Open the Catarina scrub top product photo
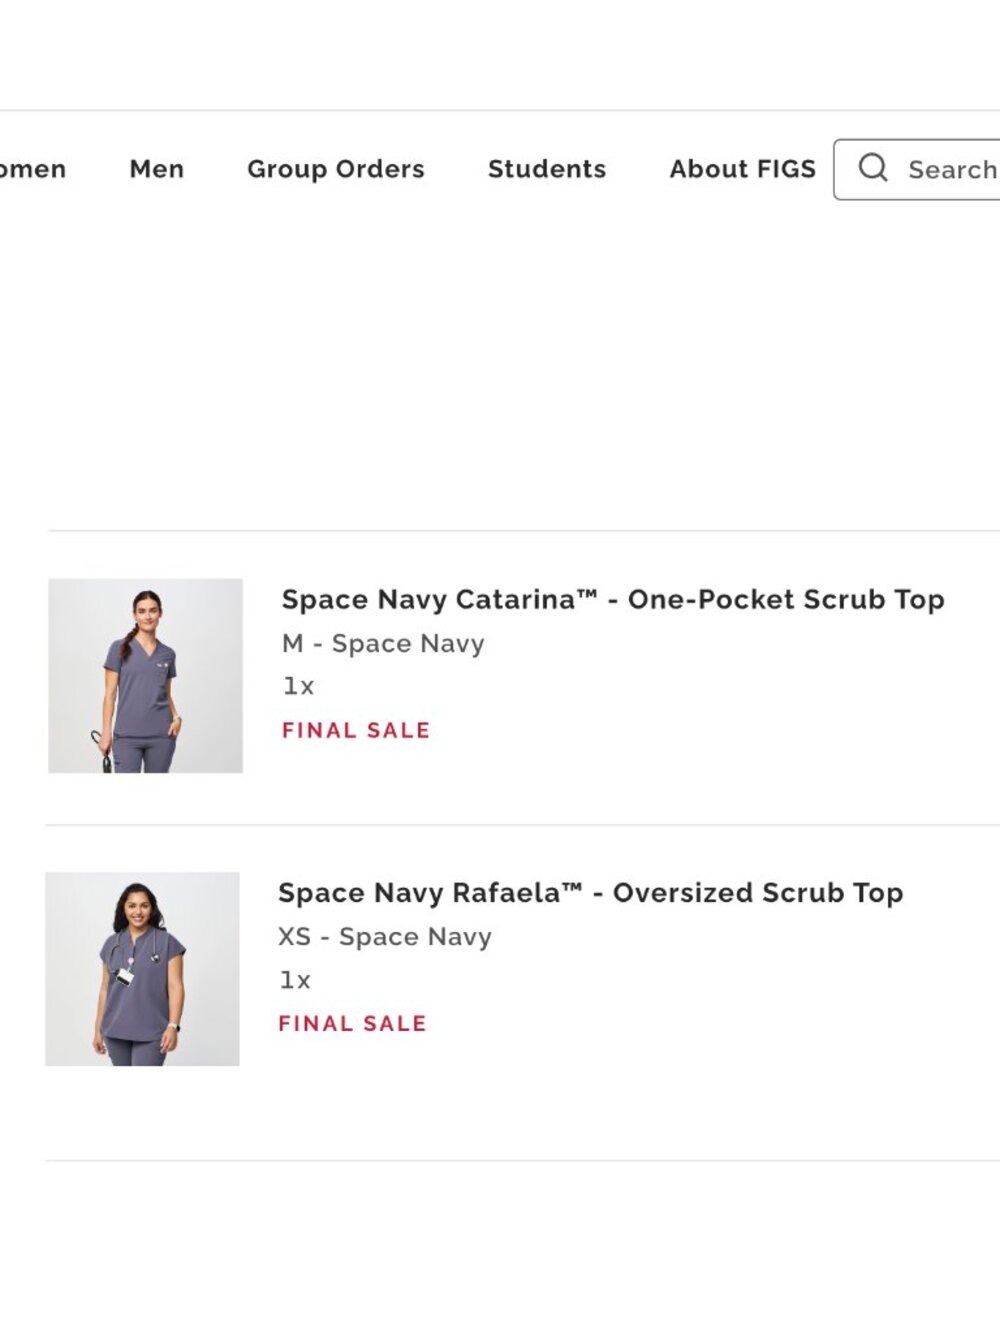This screenshot has width=1000, height=1333. click(x=145, y=675)
